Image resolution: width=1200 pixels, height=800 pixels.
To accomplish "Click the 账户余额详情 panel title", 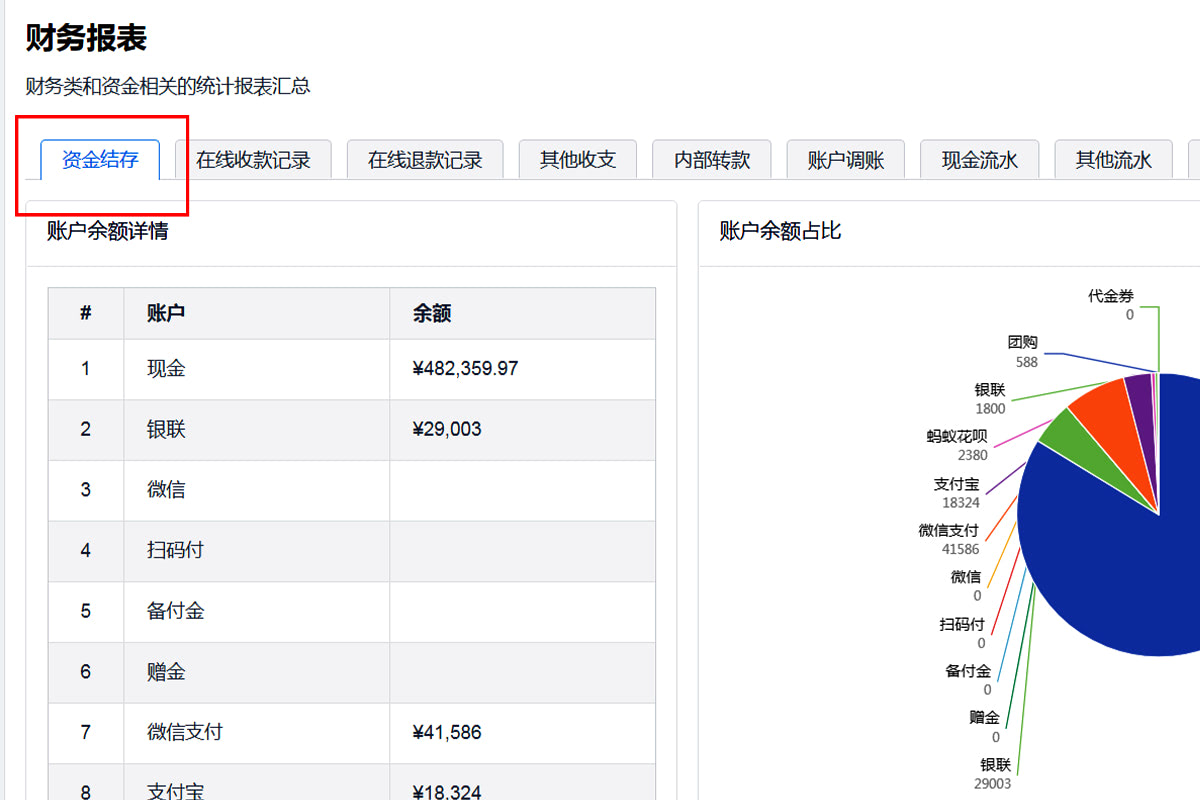I will (x=107, y=231).
